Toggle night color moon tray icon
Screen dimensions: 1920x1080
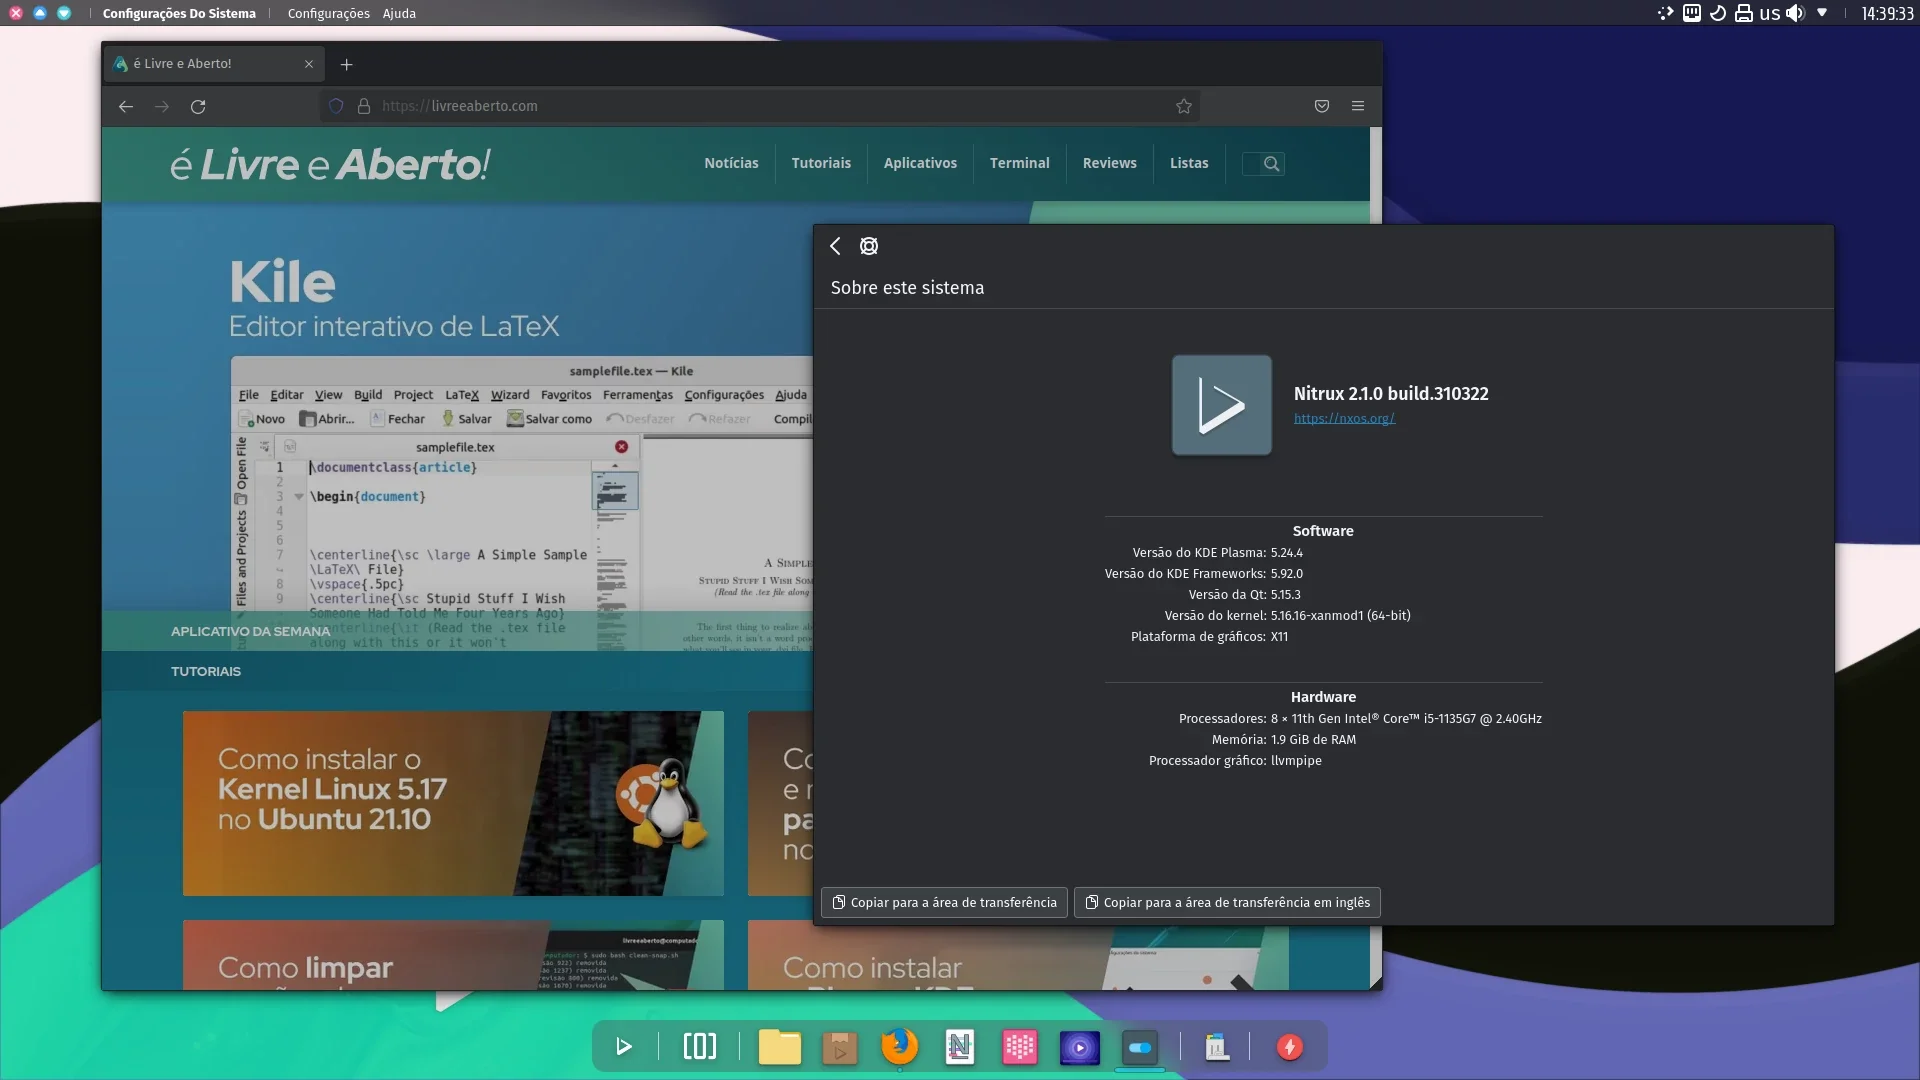tap(1717, 13)
